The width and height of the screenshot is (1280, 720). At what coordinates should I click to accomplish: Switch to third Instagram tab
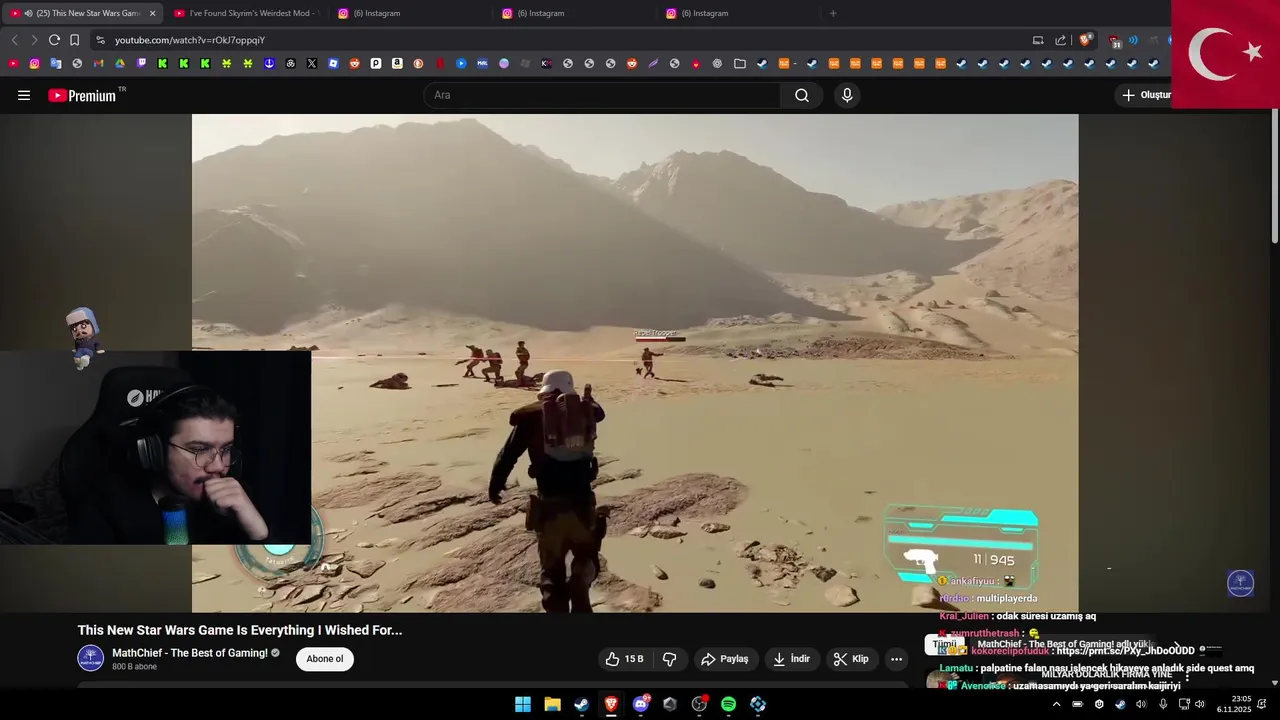(x=738, y=13)
